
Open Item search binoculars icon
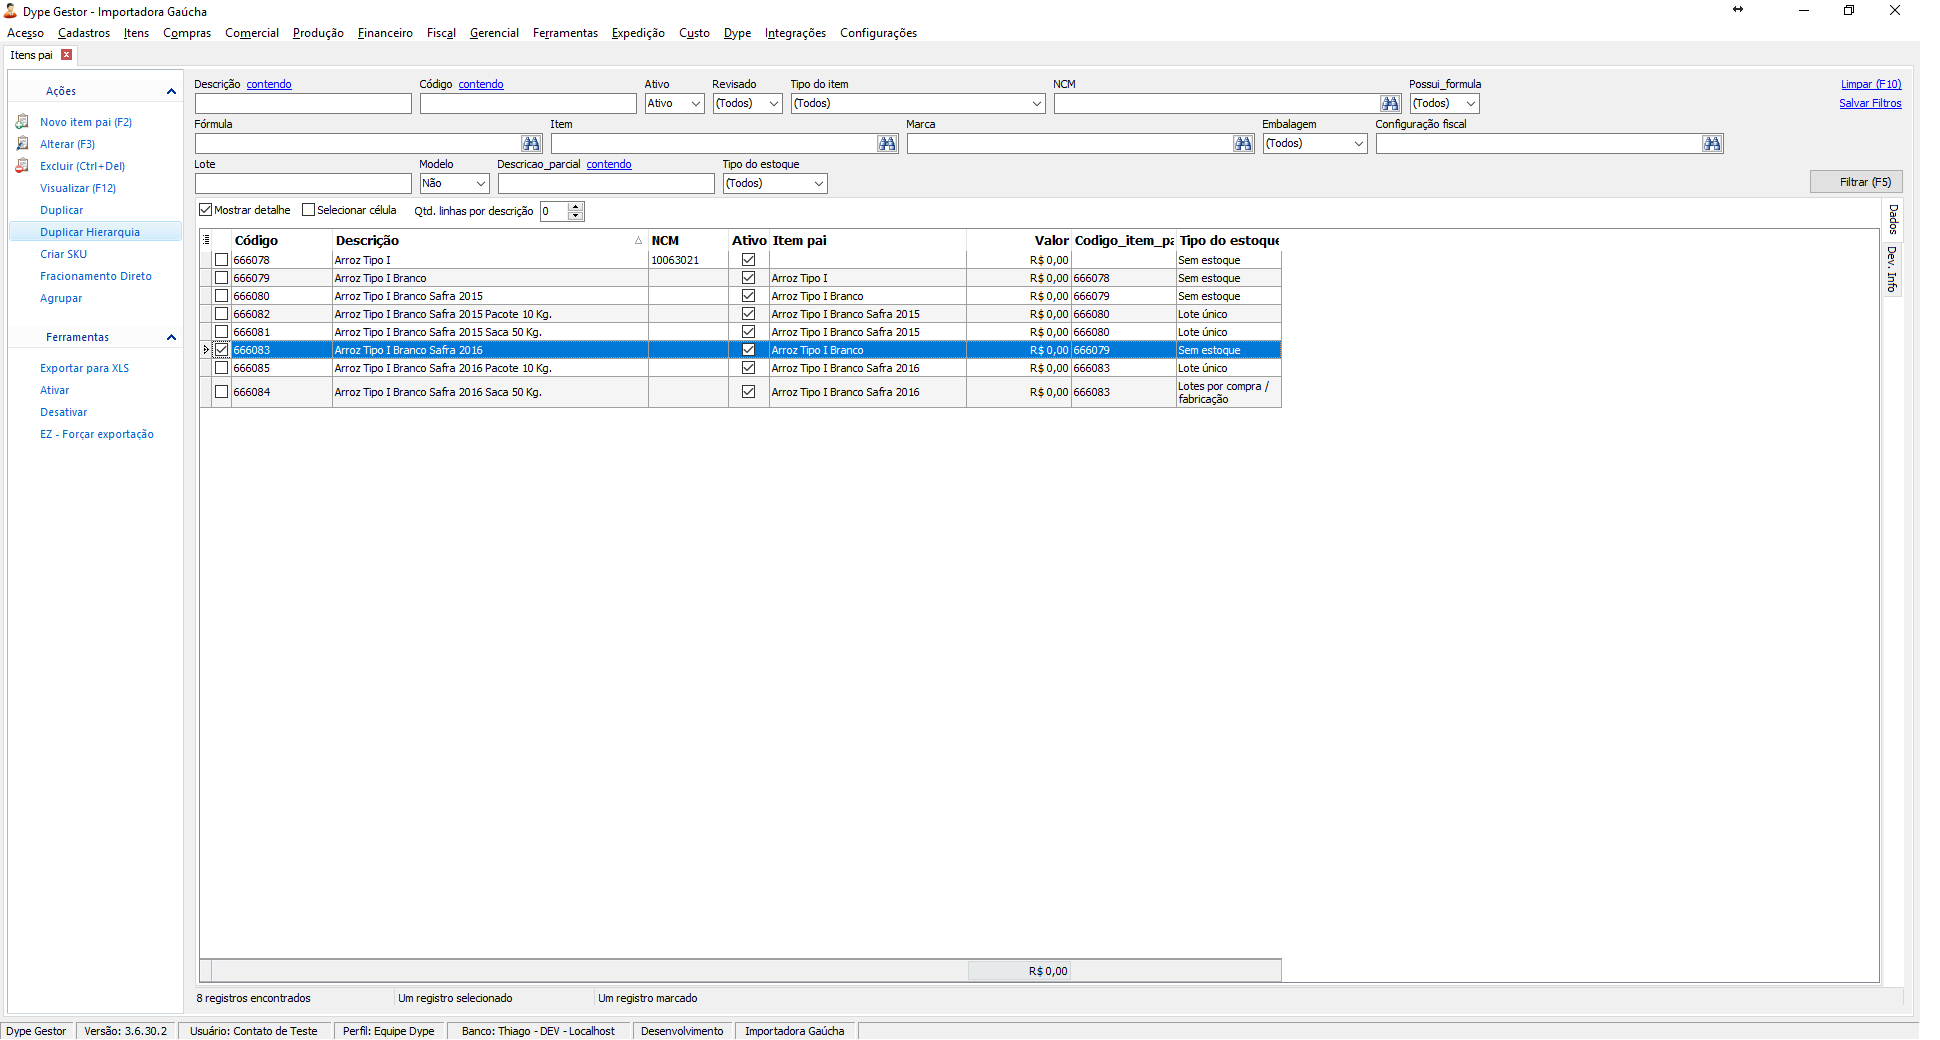click(887, 144)
